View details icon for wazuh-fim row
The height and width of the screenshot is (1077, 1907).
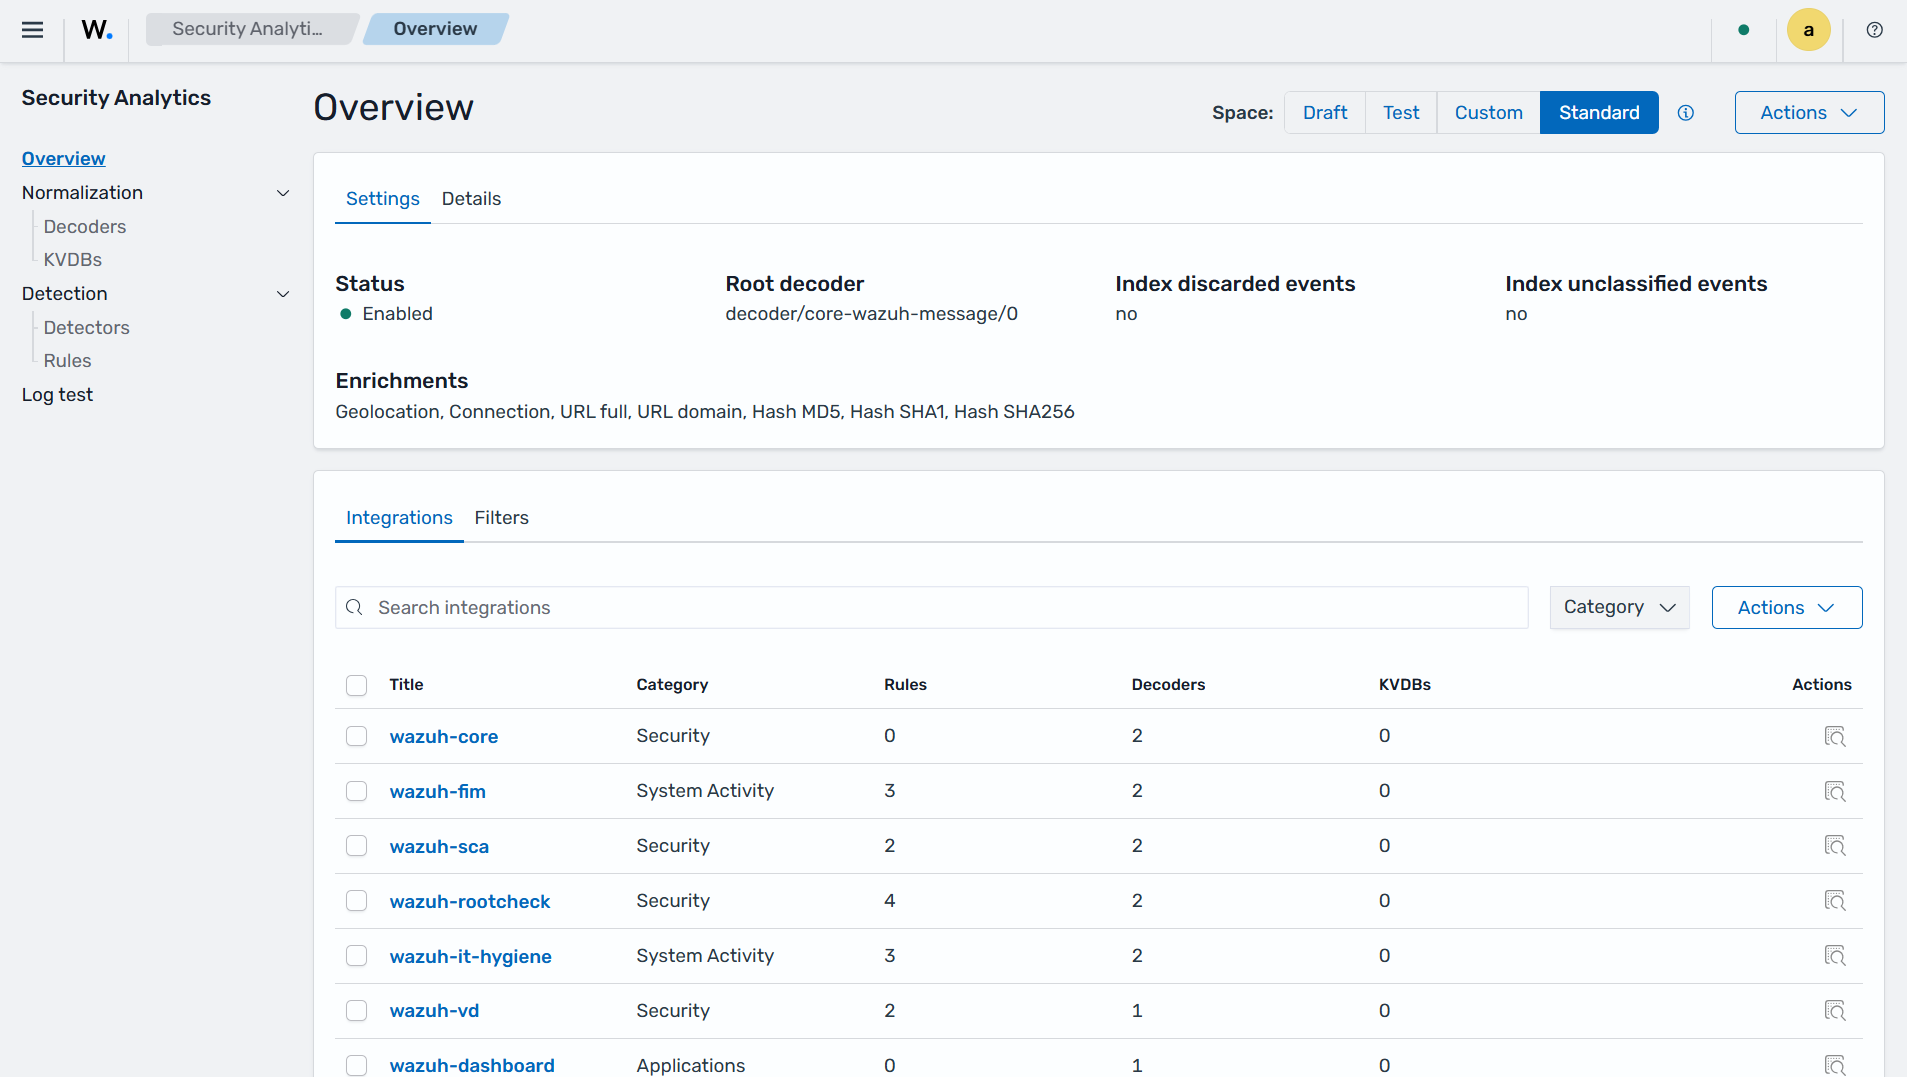click(1835, 792)
